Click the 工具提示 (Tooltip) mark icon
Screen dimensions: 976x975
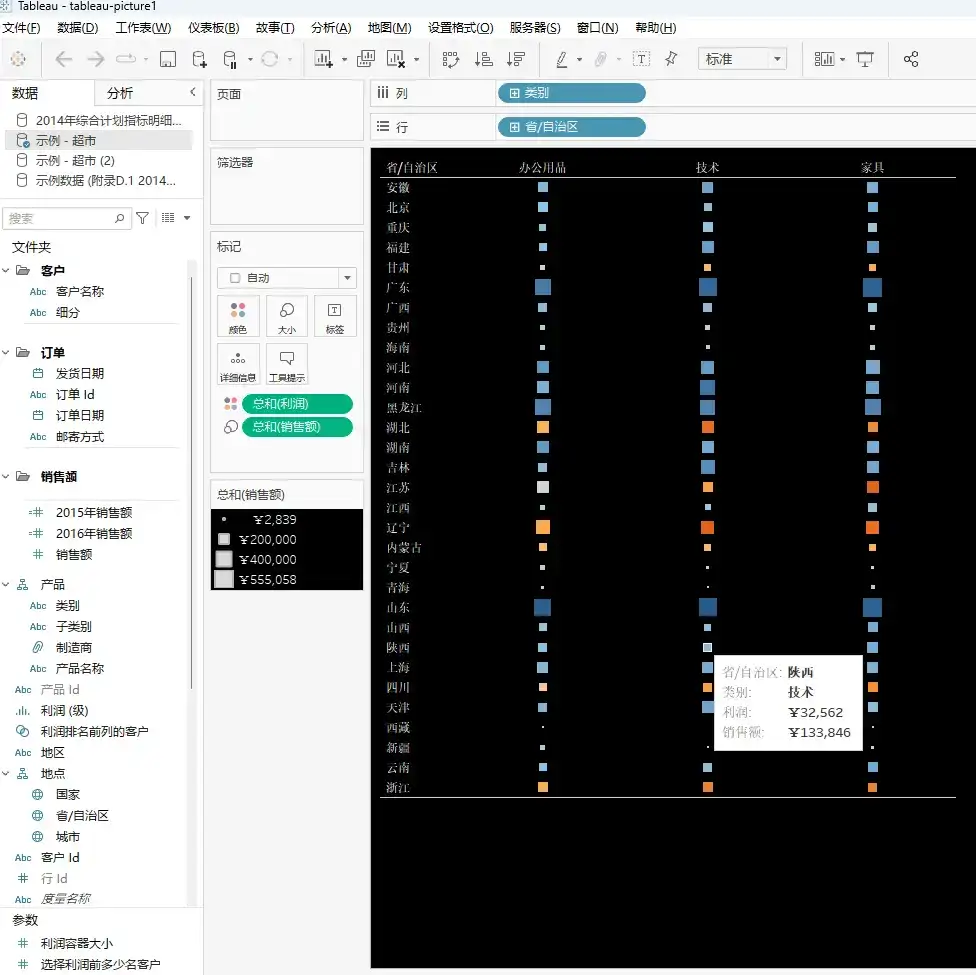point(286,363)
